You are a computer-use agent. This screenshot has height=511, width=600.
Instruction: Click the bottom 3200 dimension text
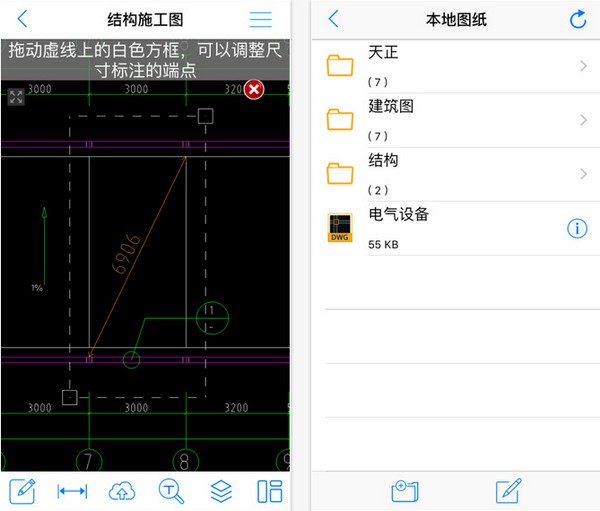pyautogui.click(x=236, y=408)
